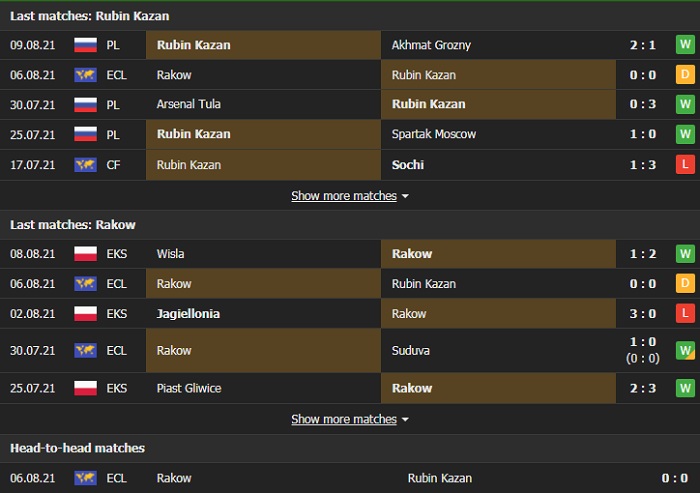700x493 pixels.
Task: Click Polish flag in Piast Gliwice row
Action: 85,388
